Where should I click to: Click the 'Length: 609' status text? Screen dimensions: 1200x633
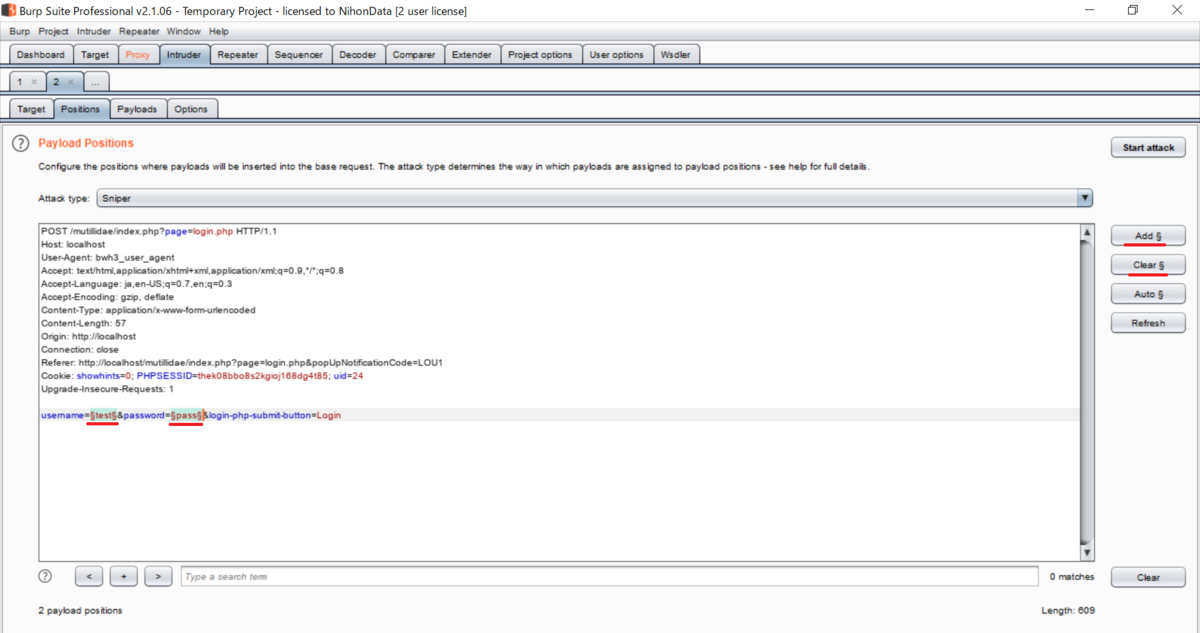click(1068, 610)
